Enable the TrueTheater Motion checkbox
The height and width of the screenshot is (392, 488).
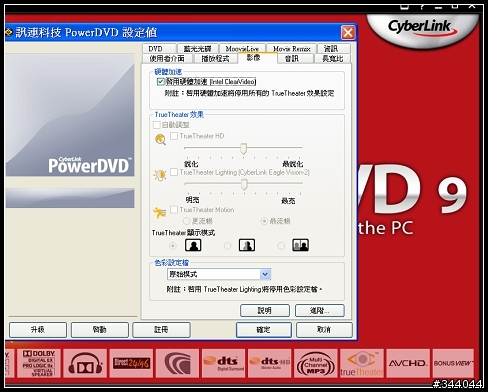174,210
